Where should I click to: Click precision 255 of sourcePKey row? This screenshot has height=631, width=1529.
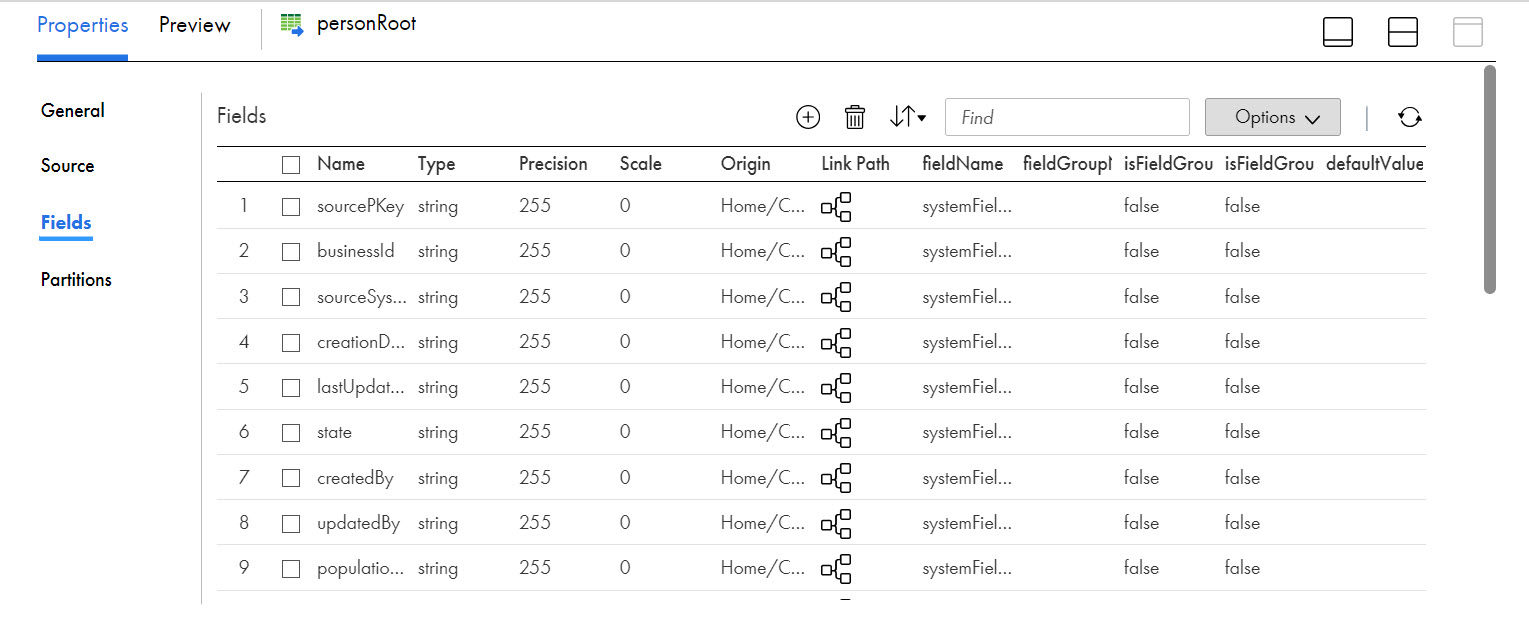tap(535, 207)
